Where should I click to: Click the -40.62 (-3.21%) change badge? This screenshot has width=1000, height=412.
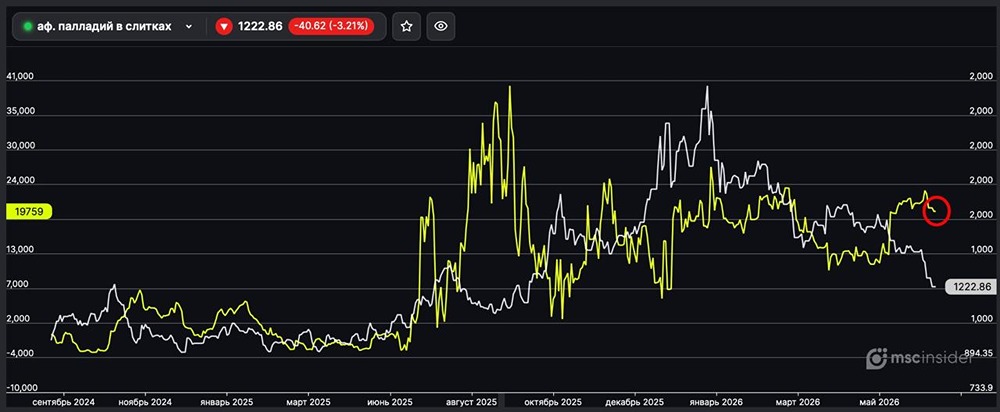pos(330,26)
